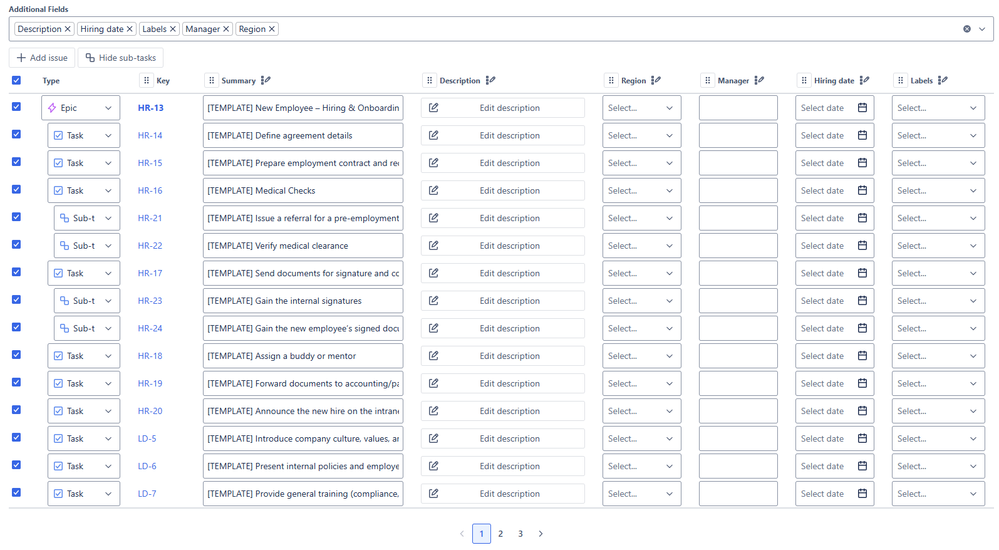Bulk edit the Description column icon
Screen dimensions: 999x550
[490, 80]
